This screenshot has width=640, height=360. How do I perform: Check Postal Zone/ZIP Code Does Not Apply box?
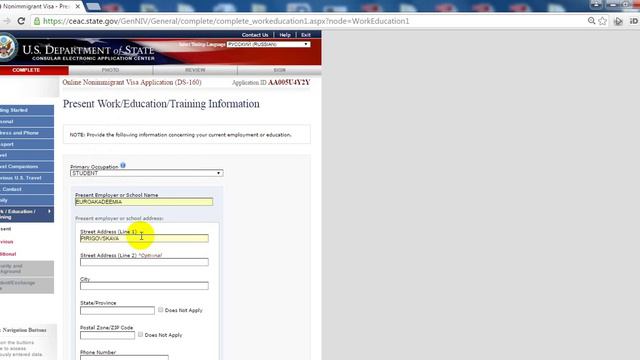[140, 334]
